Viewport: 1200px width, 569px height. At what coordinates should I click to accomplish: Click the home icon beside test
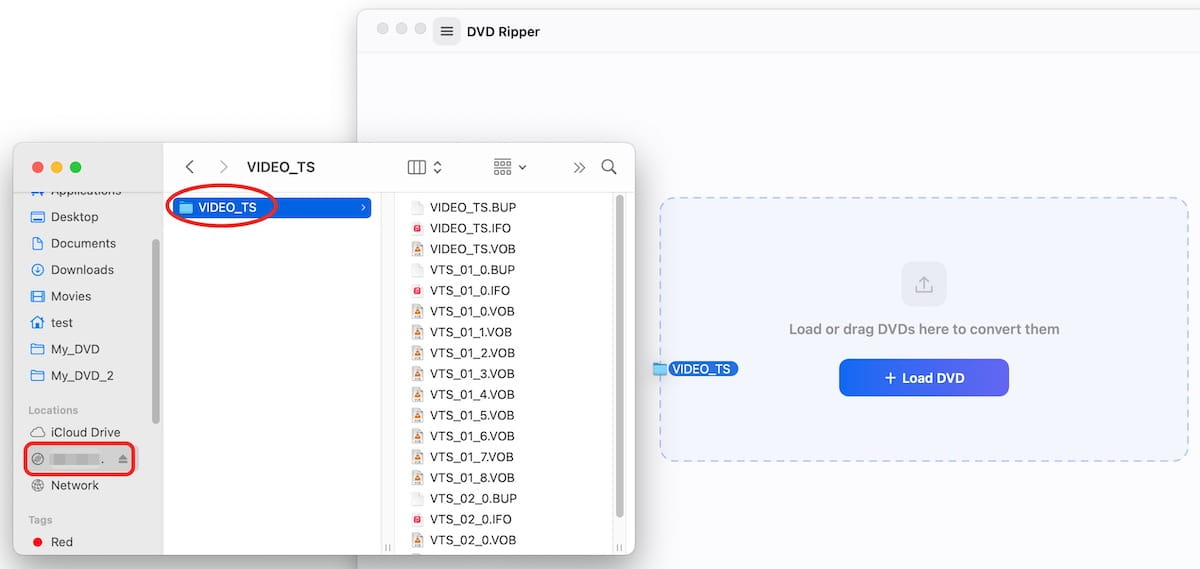(38, 322)
